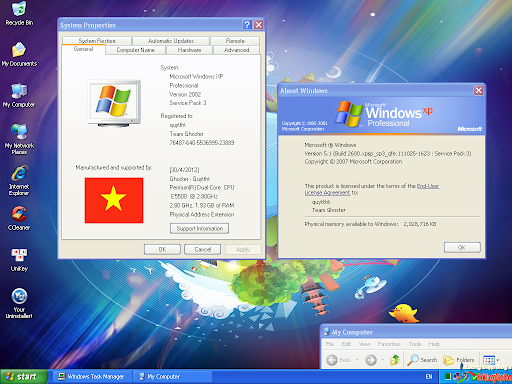Open the Favorites menu

[389, 344]
